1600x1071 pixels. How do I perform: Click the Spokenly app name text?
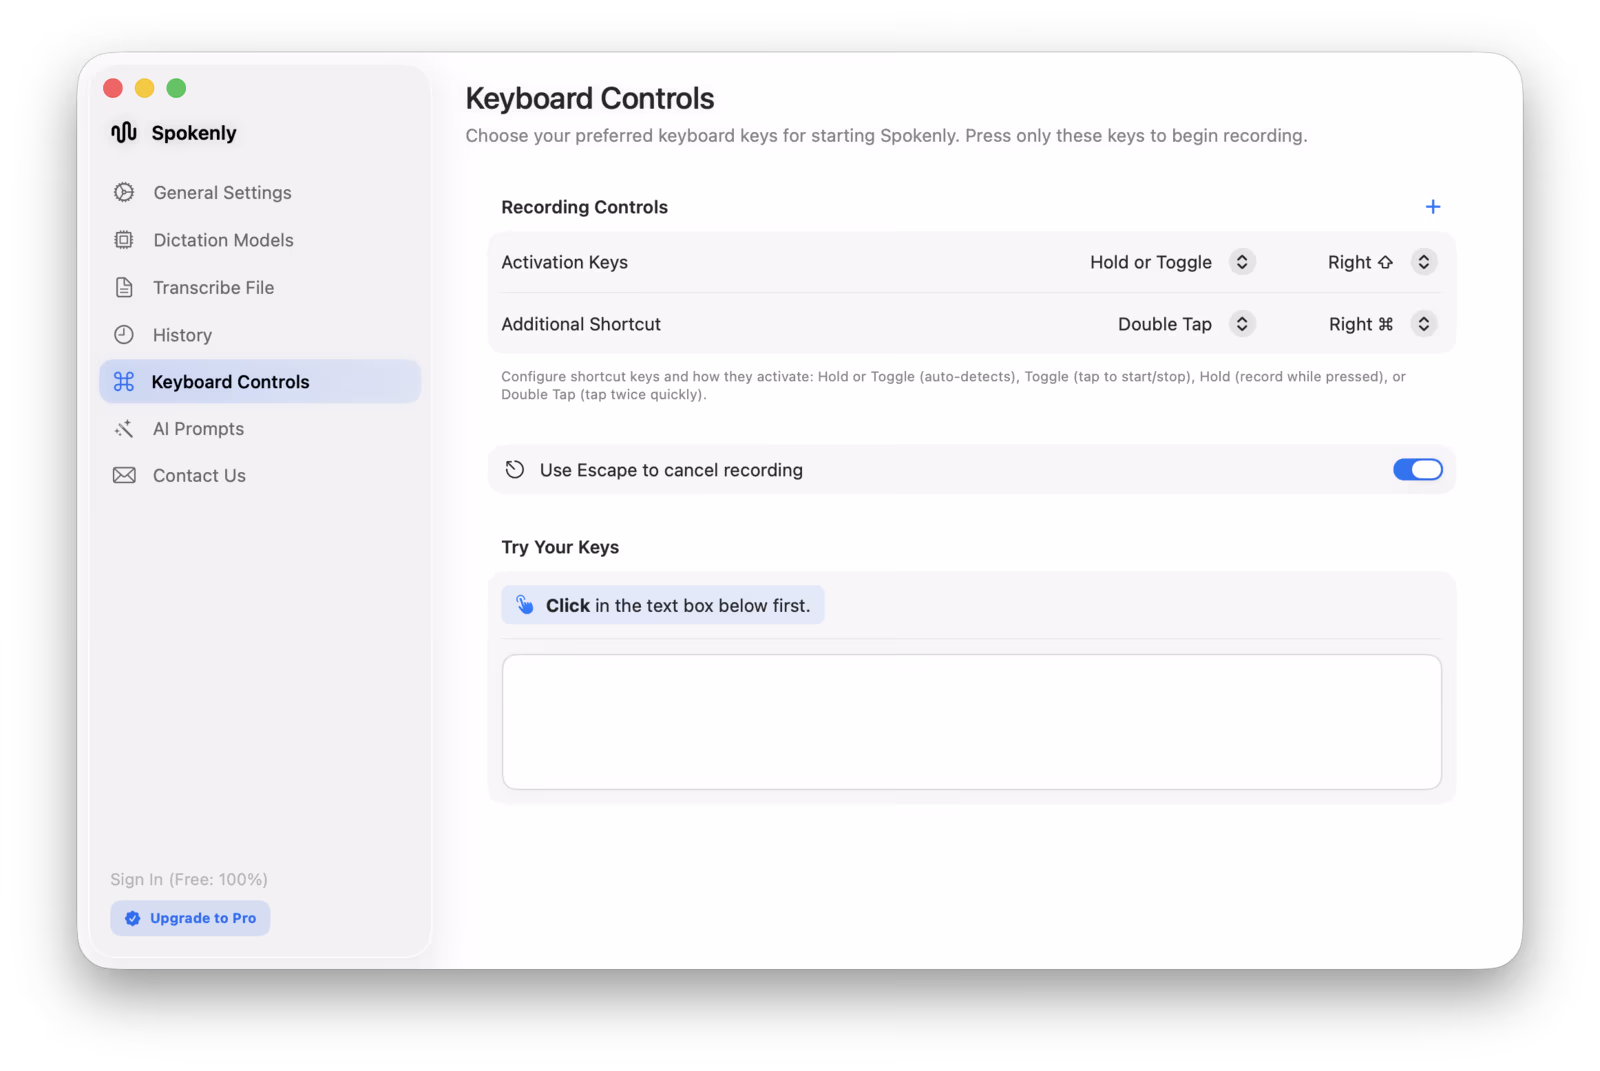[x=194, y=133]
